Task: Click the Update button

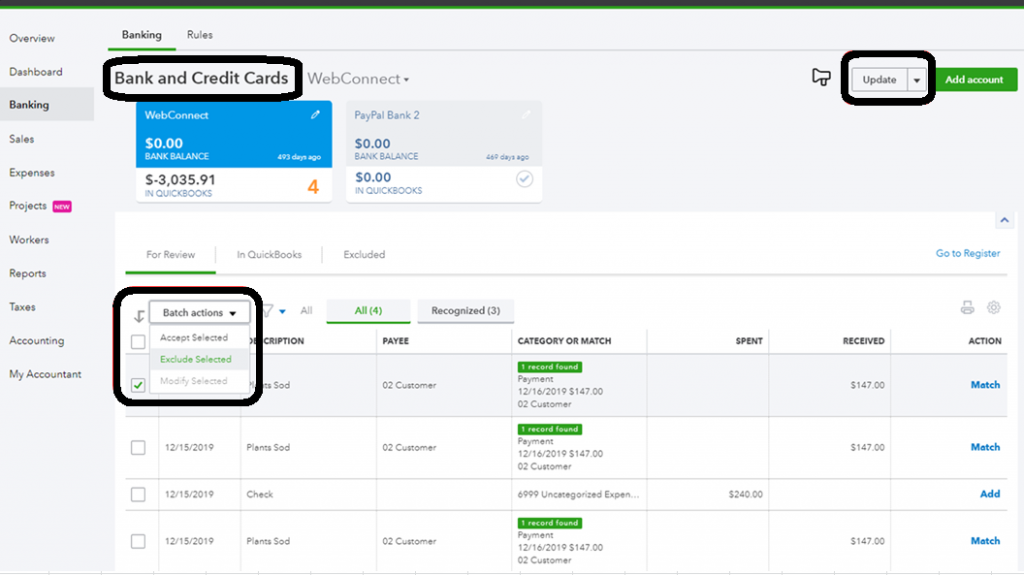Action: [879, 80]
